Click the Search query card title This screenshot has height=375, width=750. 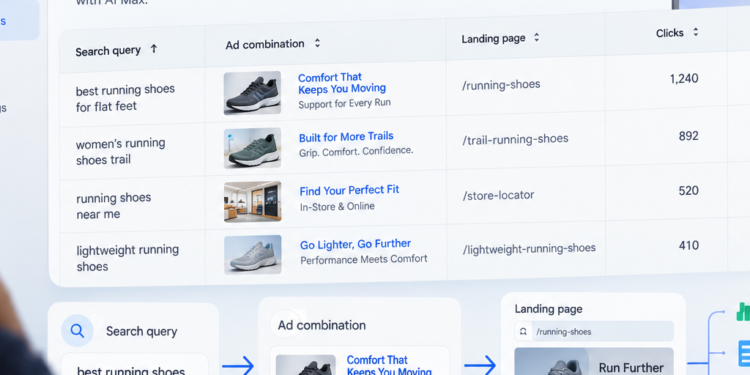tap(142, 331)
